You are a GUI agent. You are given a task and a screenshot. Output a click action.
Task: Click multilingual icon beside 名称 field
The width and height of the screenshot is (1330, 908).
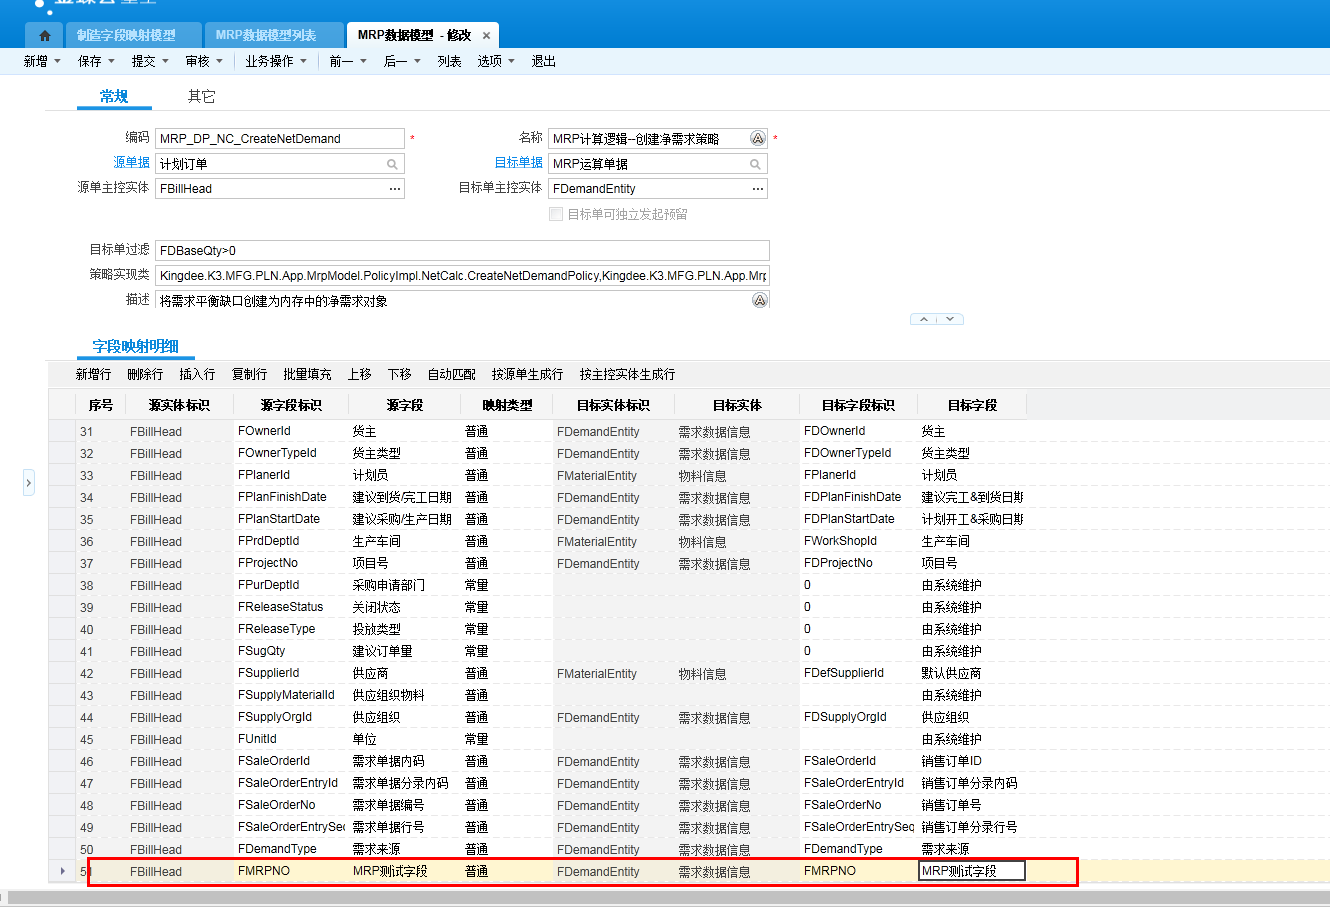pos(758,139)
